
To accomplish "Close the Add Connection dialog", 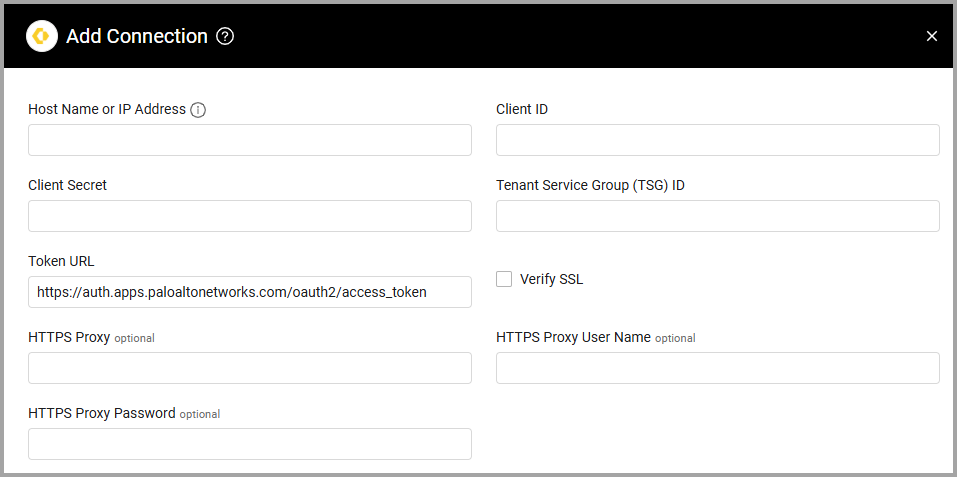I will coord(931,37).
